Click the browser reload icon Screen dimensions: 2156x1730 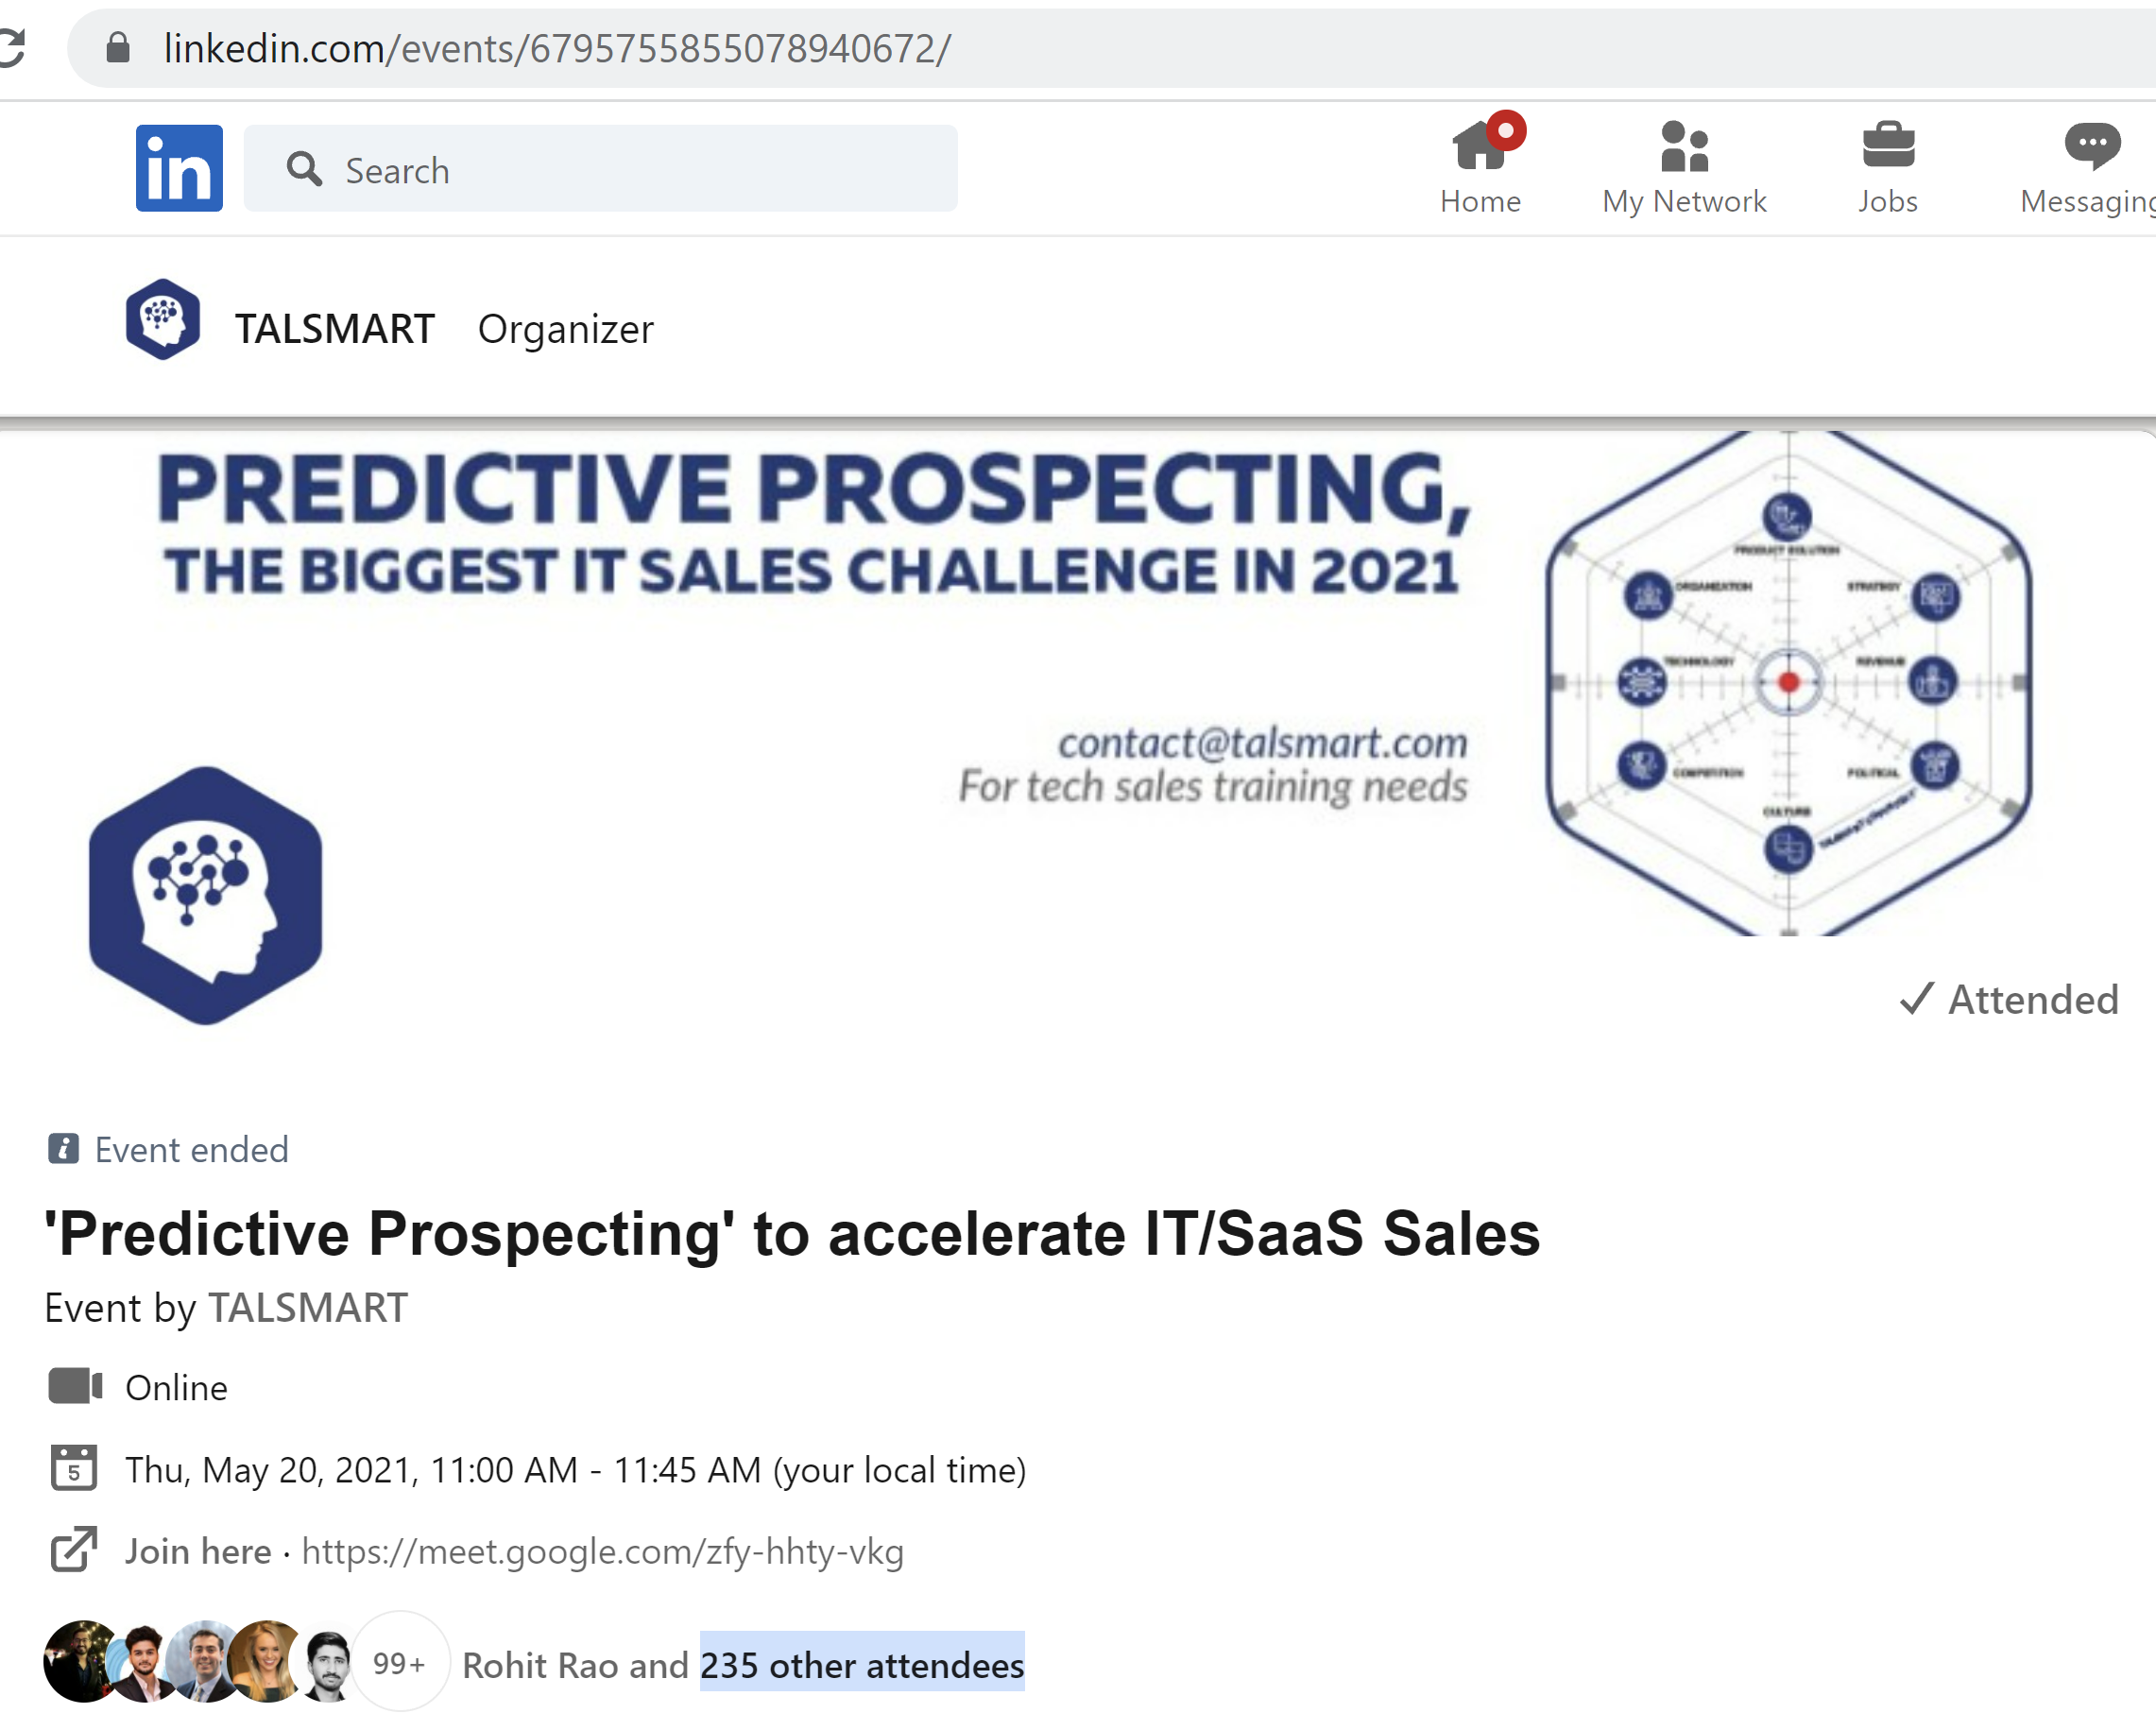12,48
